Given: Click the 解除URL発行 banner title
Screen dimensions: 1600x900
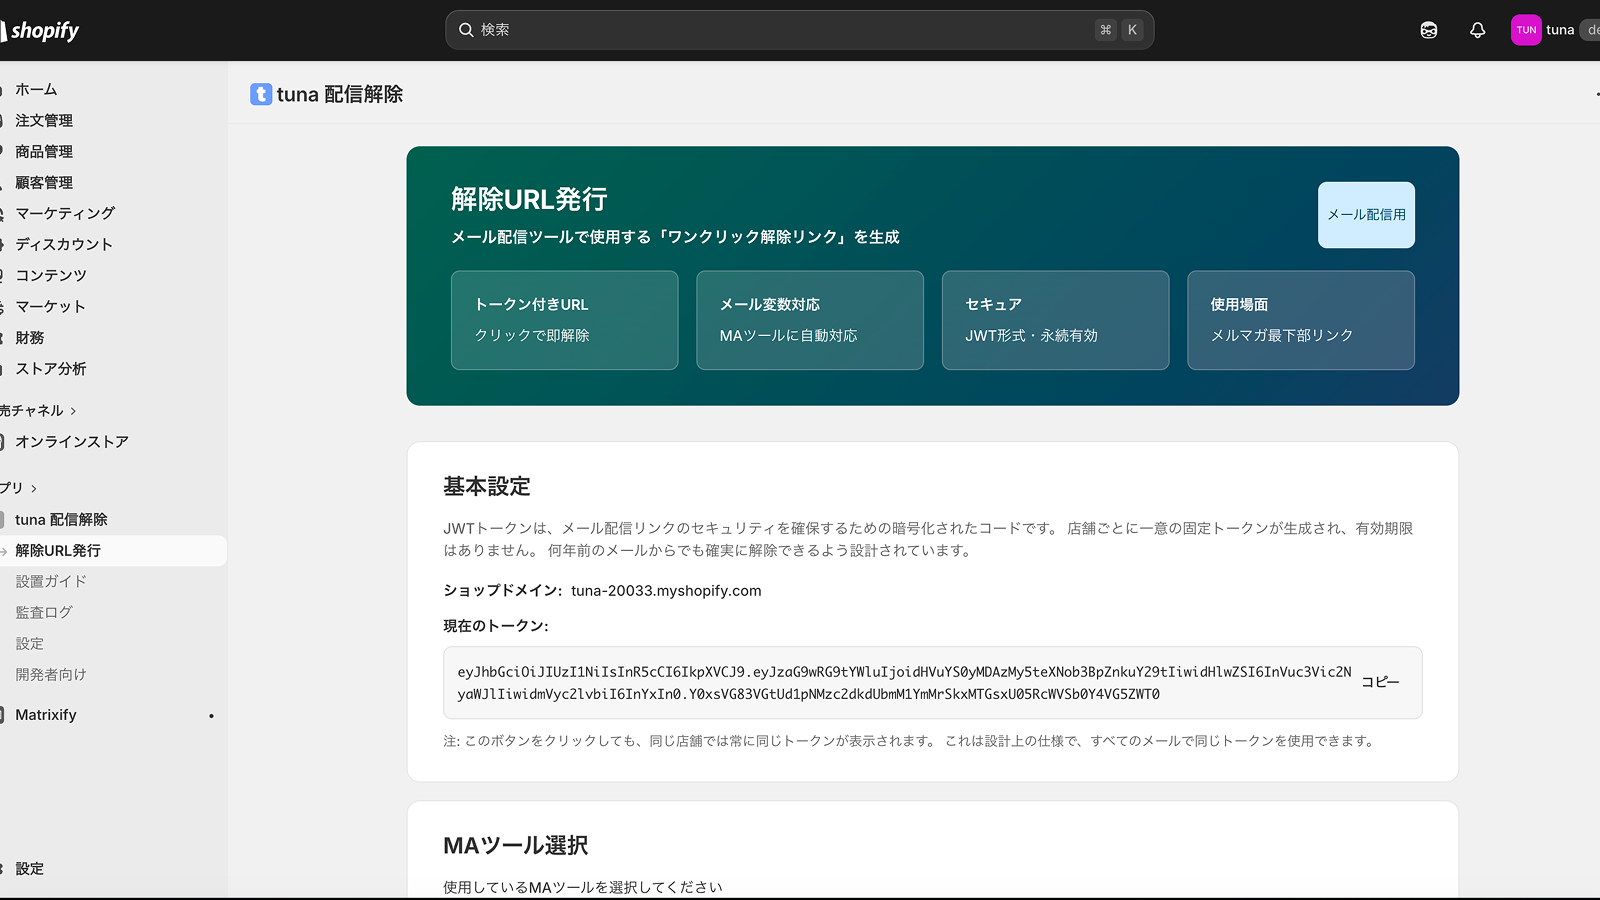Looking at the screenshot, I should pos(529,199).
